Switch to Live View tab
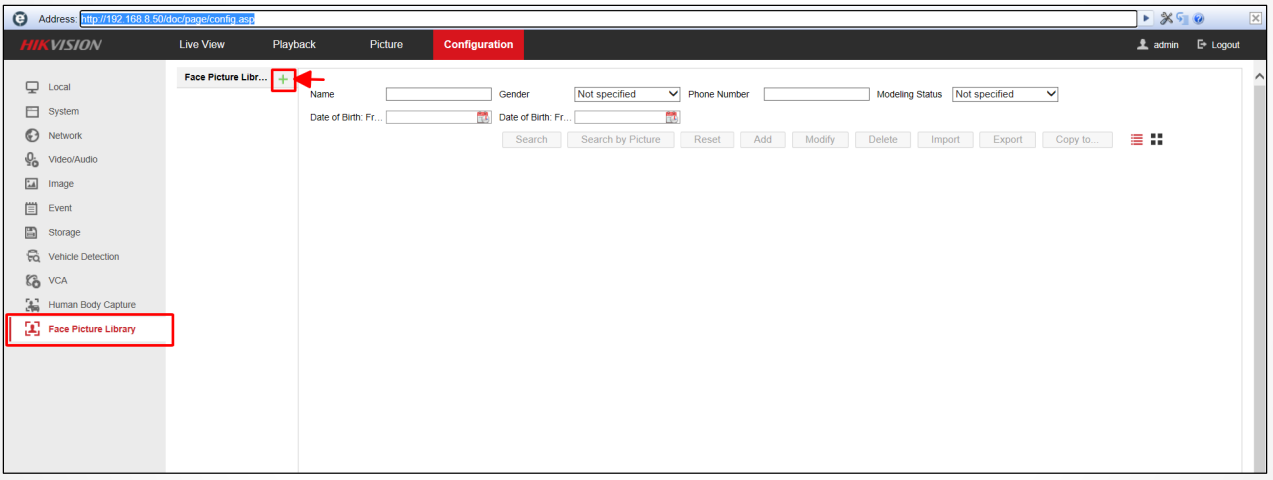 tap(202, 45)
